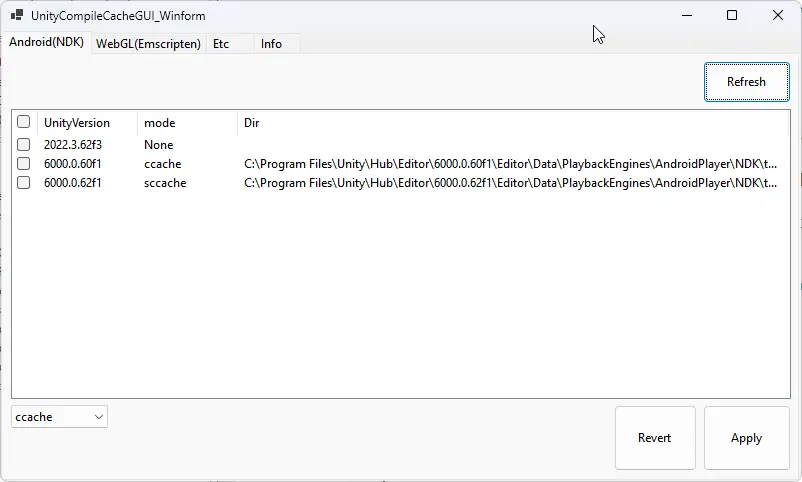This screenshot has height=482, width=802.
Task: Minimize the UnityCompileCacheGUI window
Action: pos(686,16)
